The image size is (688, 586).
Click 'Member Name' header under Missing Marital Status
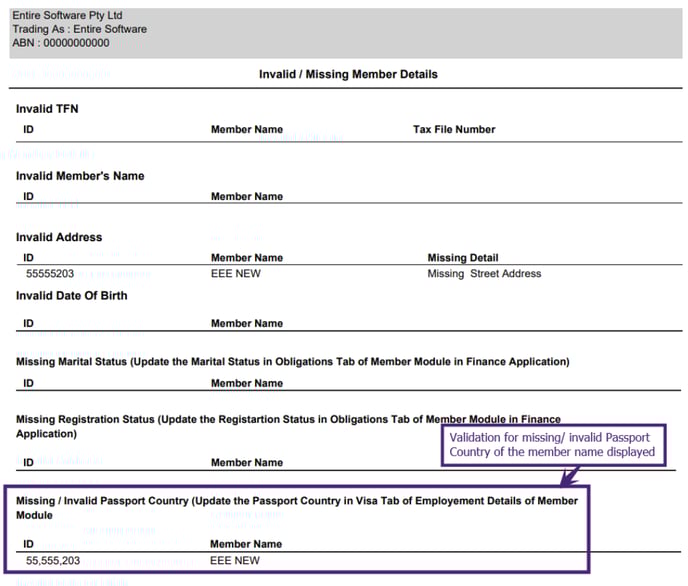coord(247,383)
